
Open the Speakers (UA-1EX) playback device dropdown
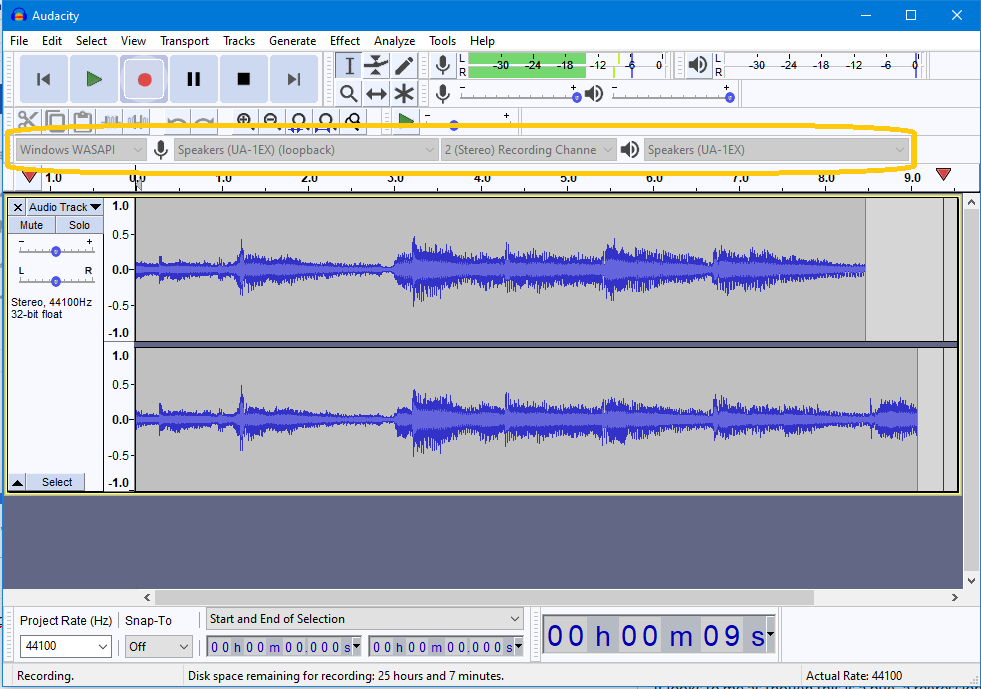click(x=776, y=150)
